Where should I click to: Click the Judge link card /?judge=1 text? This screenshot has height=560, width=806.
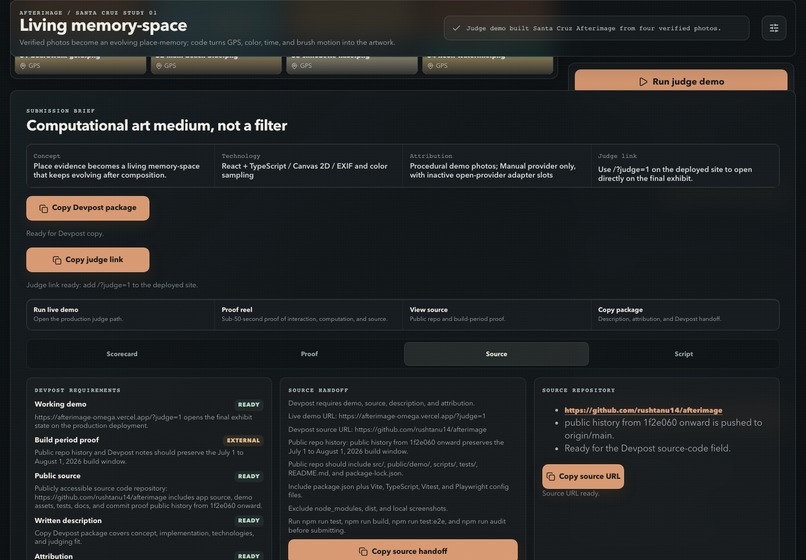coord(675,174)
